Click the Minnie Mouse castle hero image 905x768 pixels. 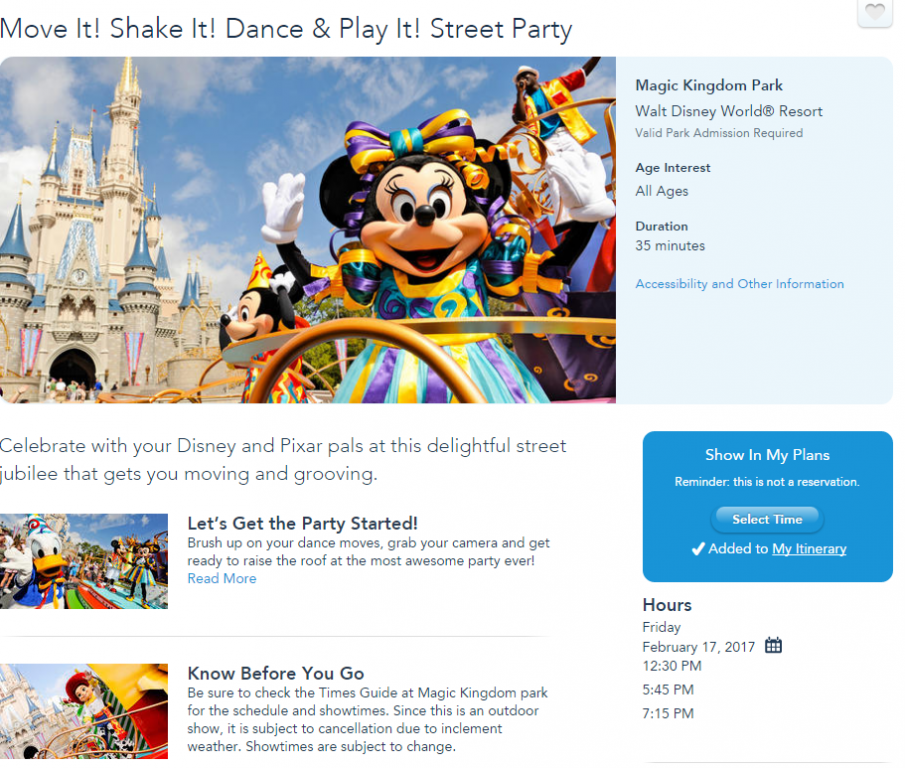click(308, 230)
